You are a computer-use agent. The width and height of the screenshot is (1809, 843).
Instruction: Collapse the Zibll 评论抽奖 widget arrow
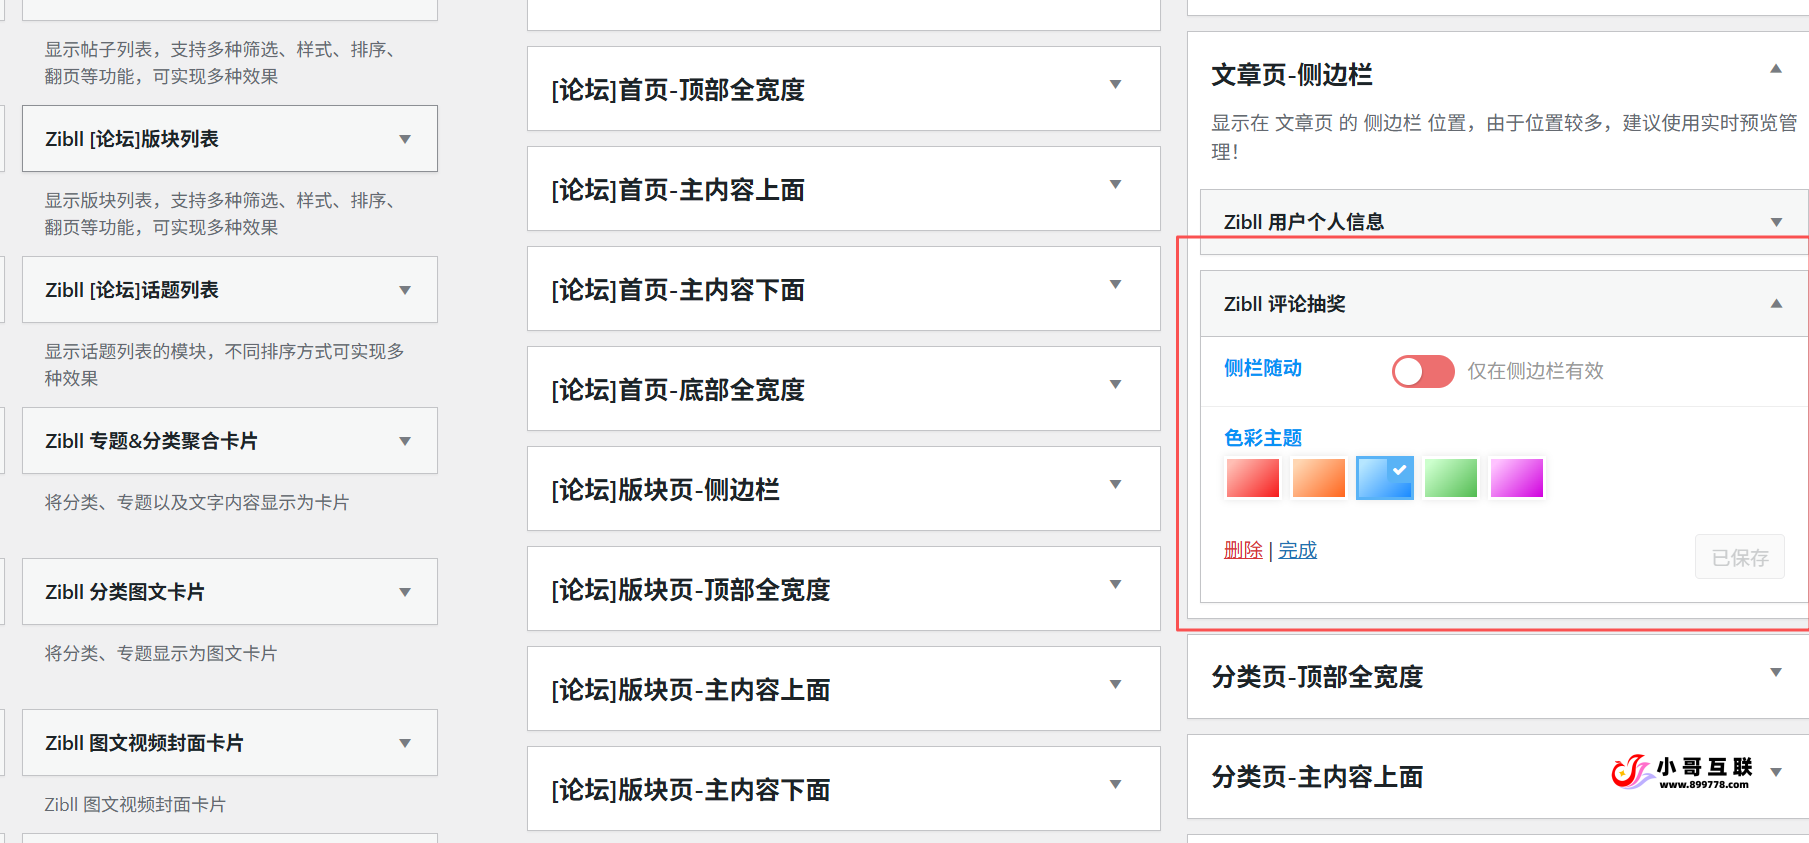(1776, 304)
